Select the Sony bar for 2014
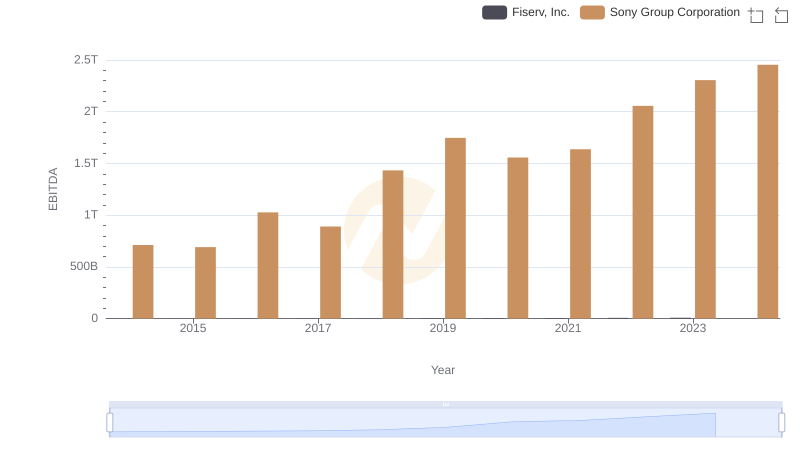 click(x=143, y=282)
